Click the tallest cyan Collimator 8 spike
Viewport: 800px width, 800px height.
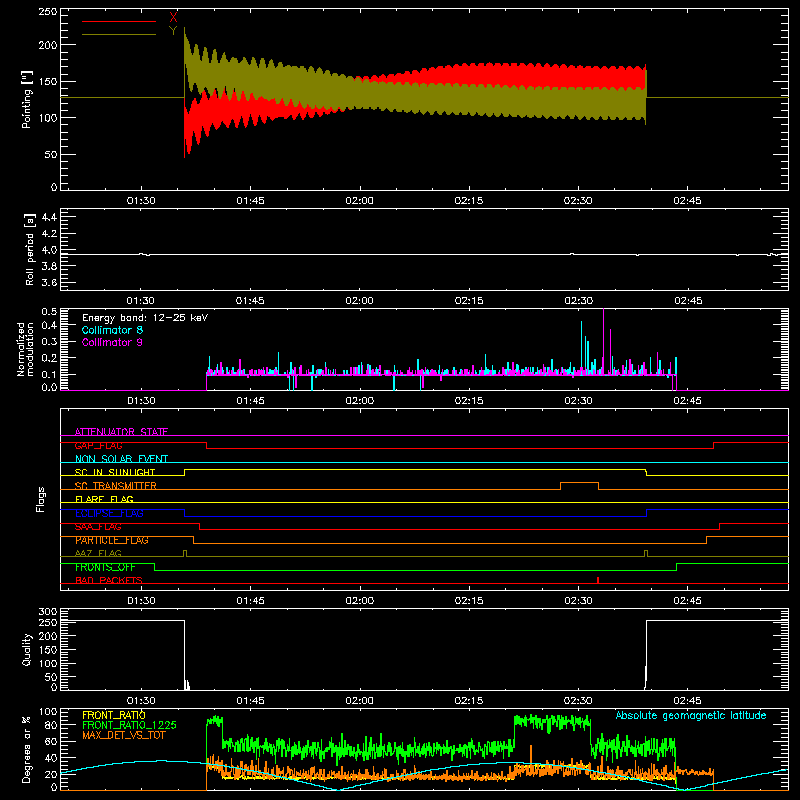tap(581, 347)
